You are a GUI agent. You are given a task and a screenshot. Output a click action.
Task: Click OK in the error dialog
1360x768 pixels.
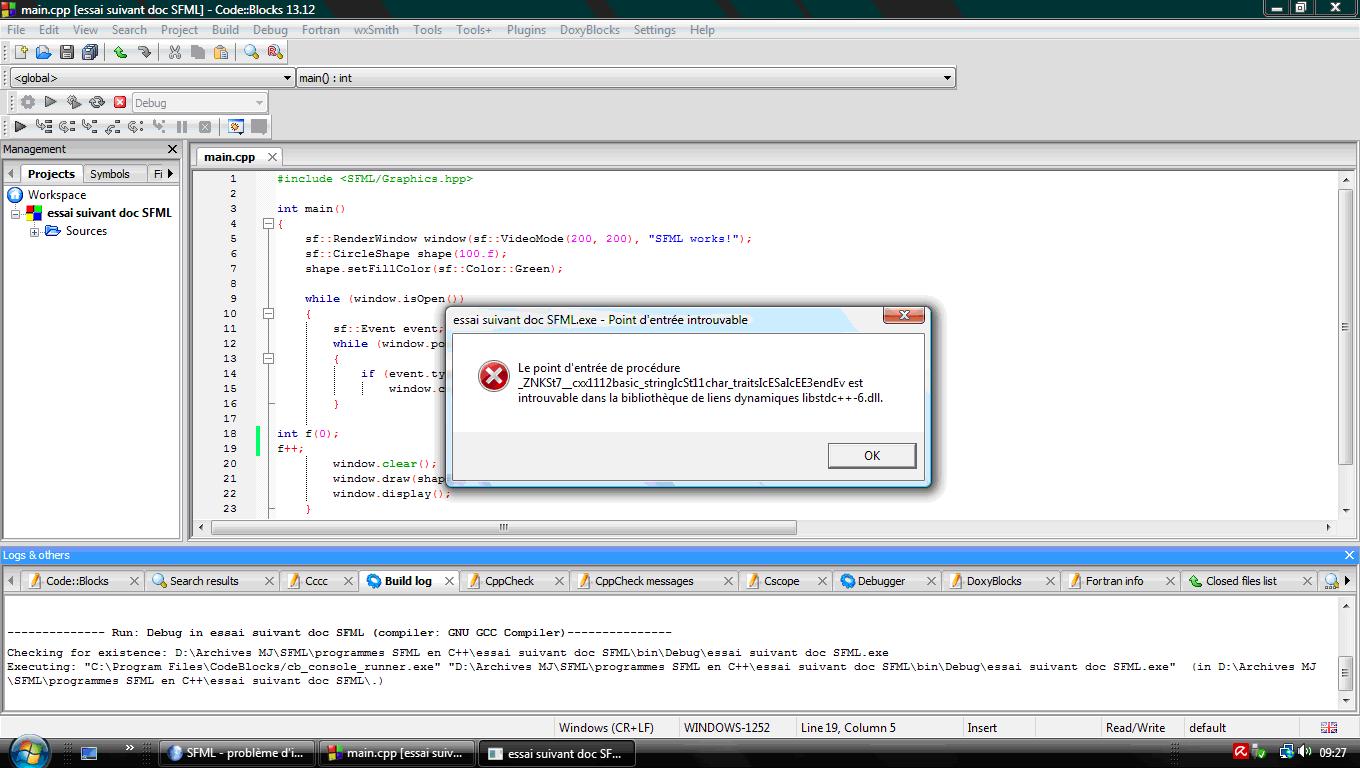tap(870, 455)
